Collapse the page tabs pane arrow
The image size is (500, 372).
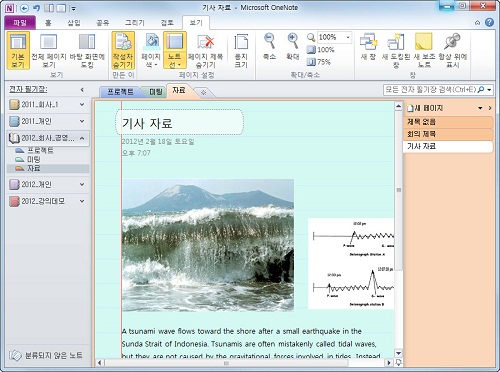click(490, 108)
